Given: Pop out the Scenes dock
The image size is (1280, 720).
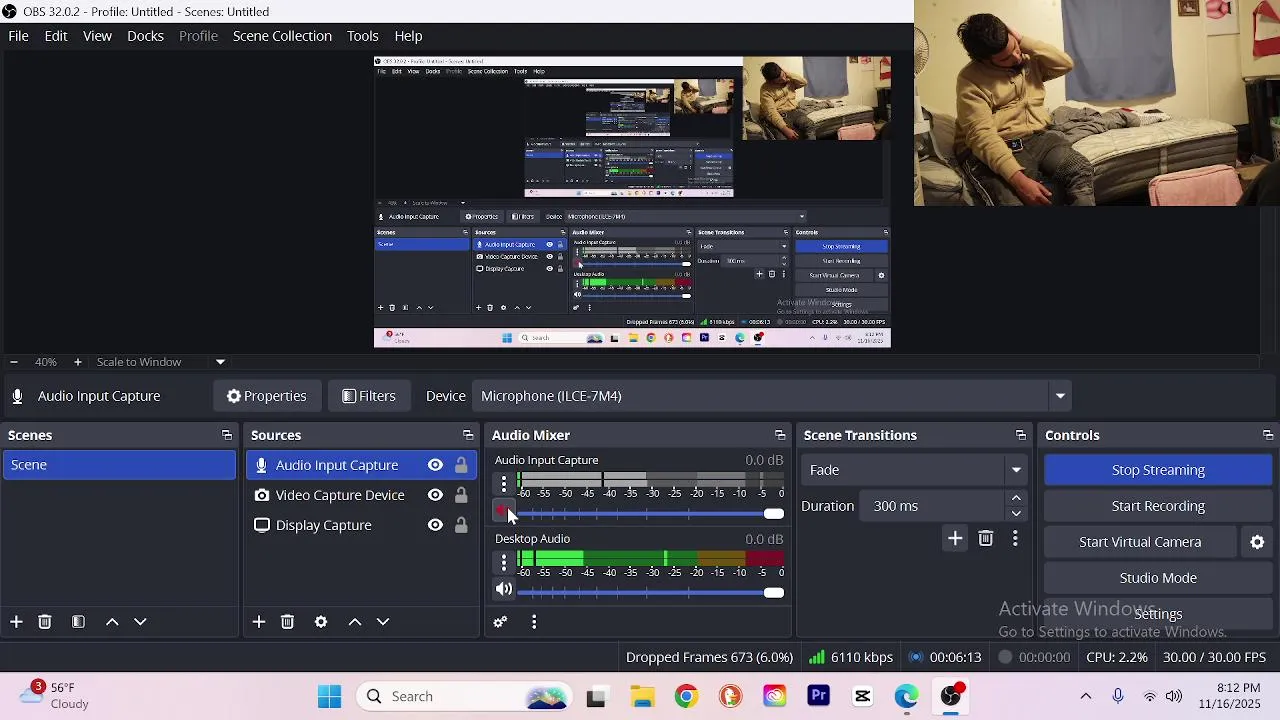Looking at the screenshot, I should (227, 435).
